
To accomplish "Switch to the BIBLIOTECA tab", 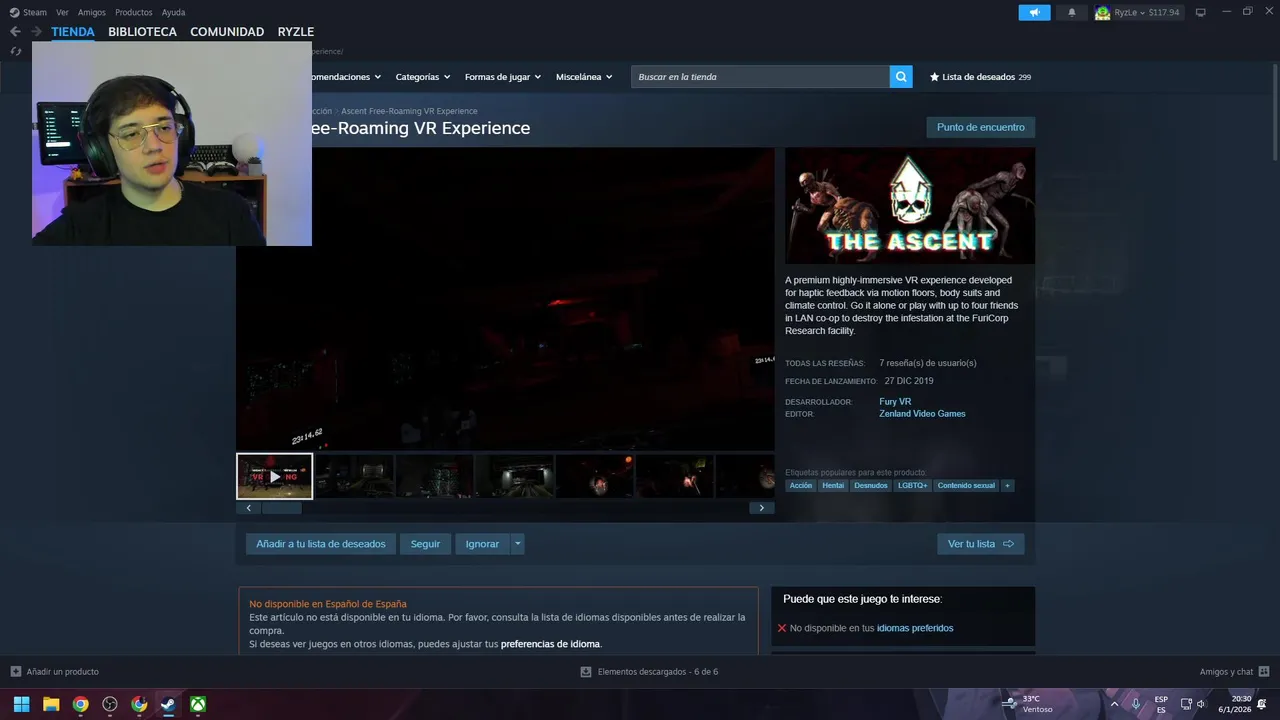I will (142, 32).
